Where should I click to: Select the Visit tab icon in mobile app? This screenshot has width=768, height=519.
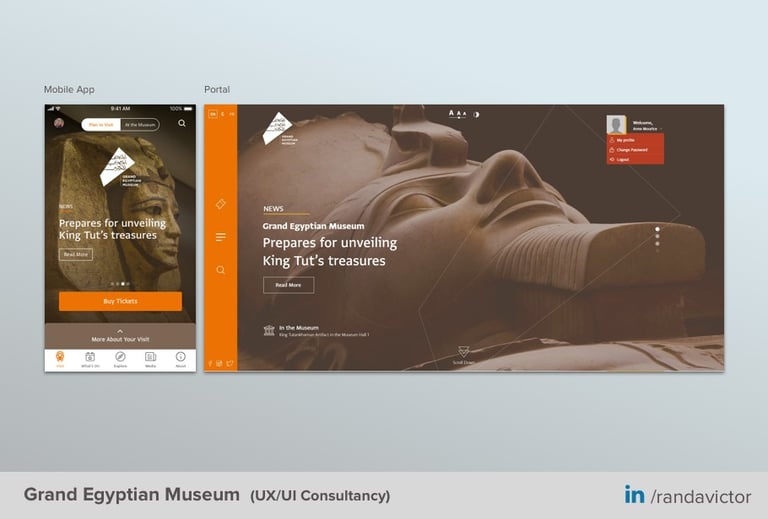pyautogui.click(x=60, y=356)
